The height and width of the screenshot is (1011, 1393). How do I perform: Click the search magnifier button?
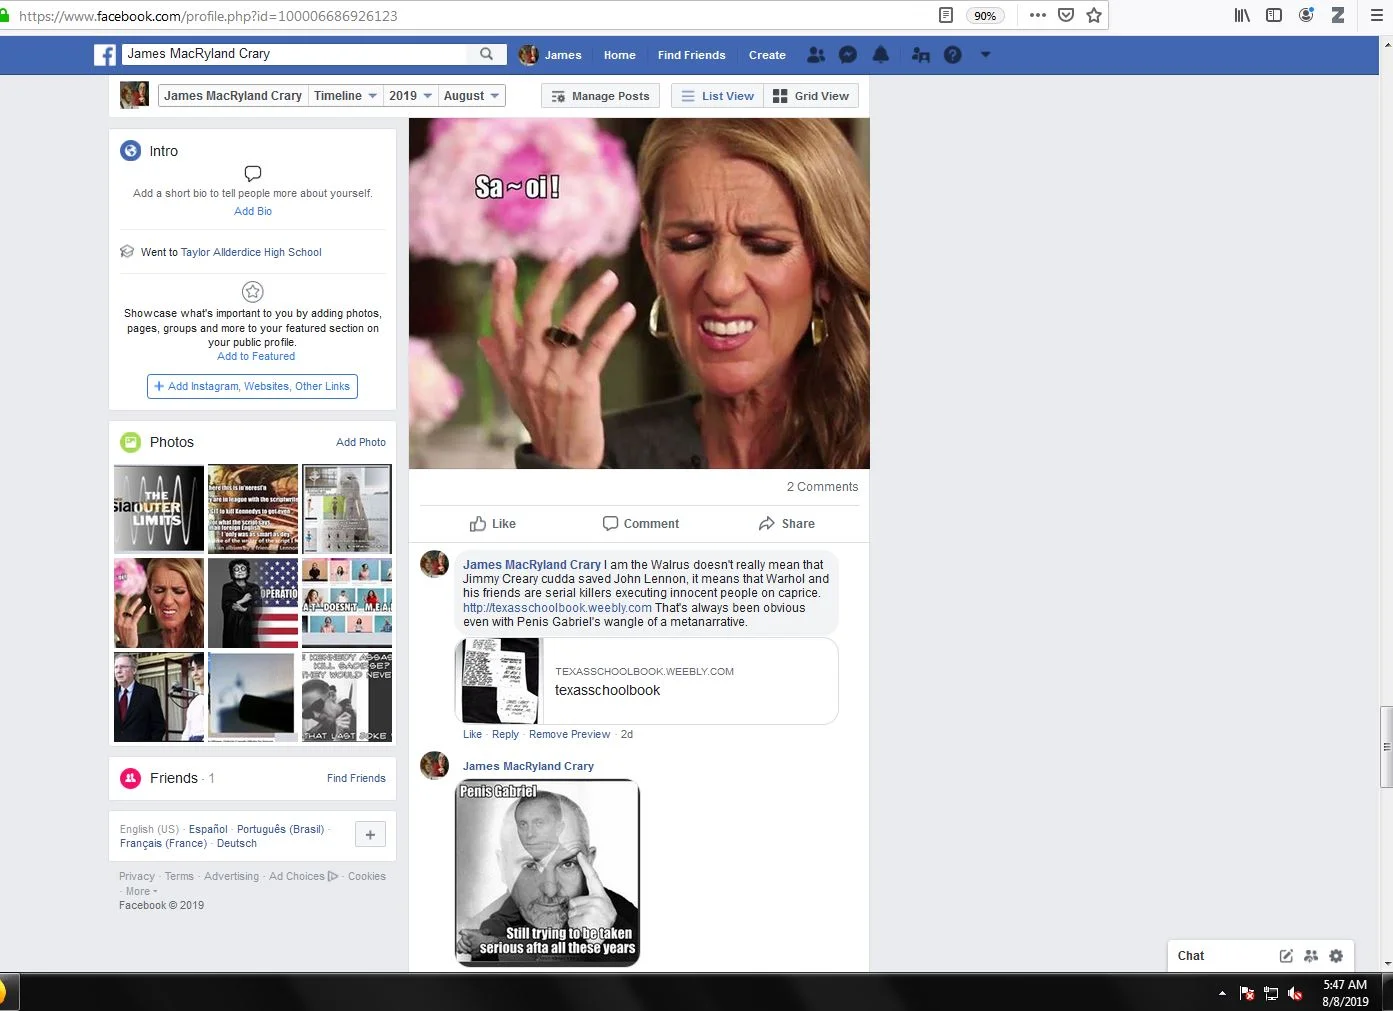tap(486, 54)
